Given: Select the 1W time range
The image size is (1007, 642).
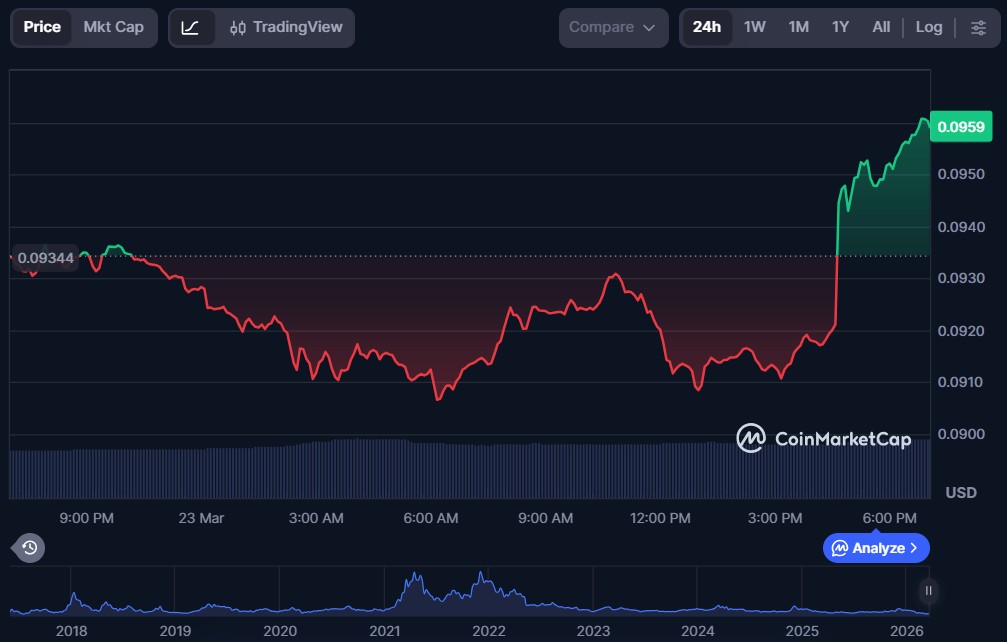Looking at the screenshot, I should (x=754, y=27).
